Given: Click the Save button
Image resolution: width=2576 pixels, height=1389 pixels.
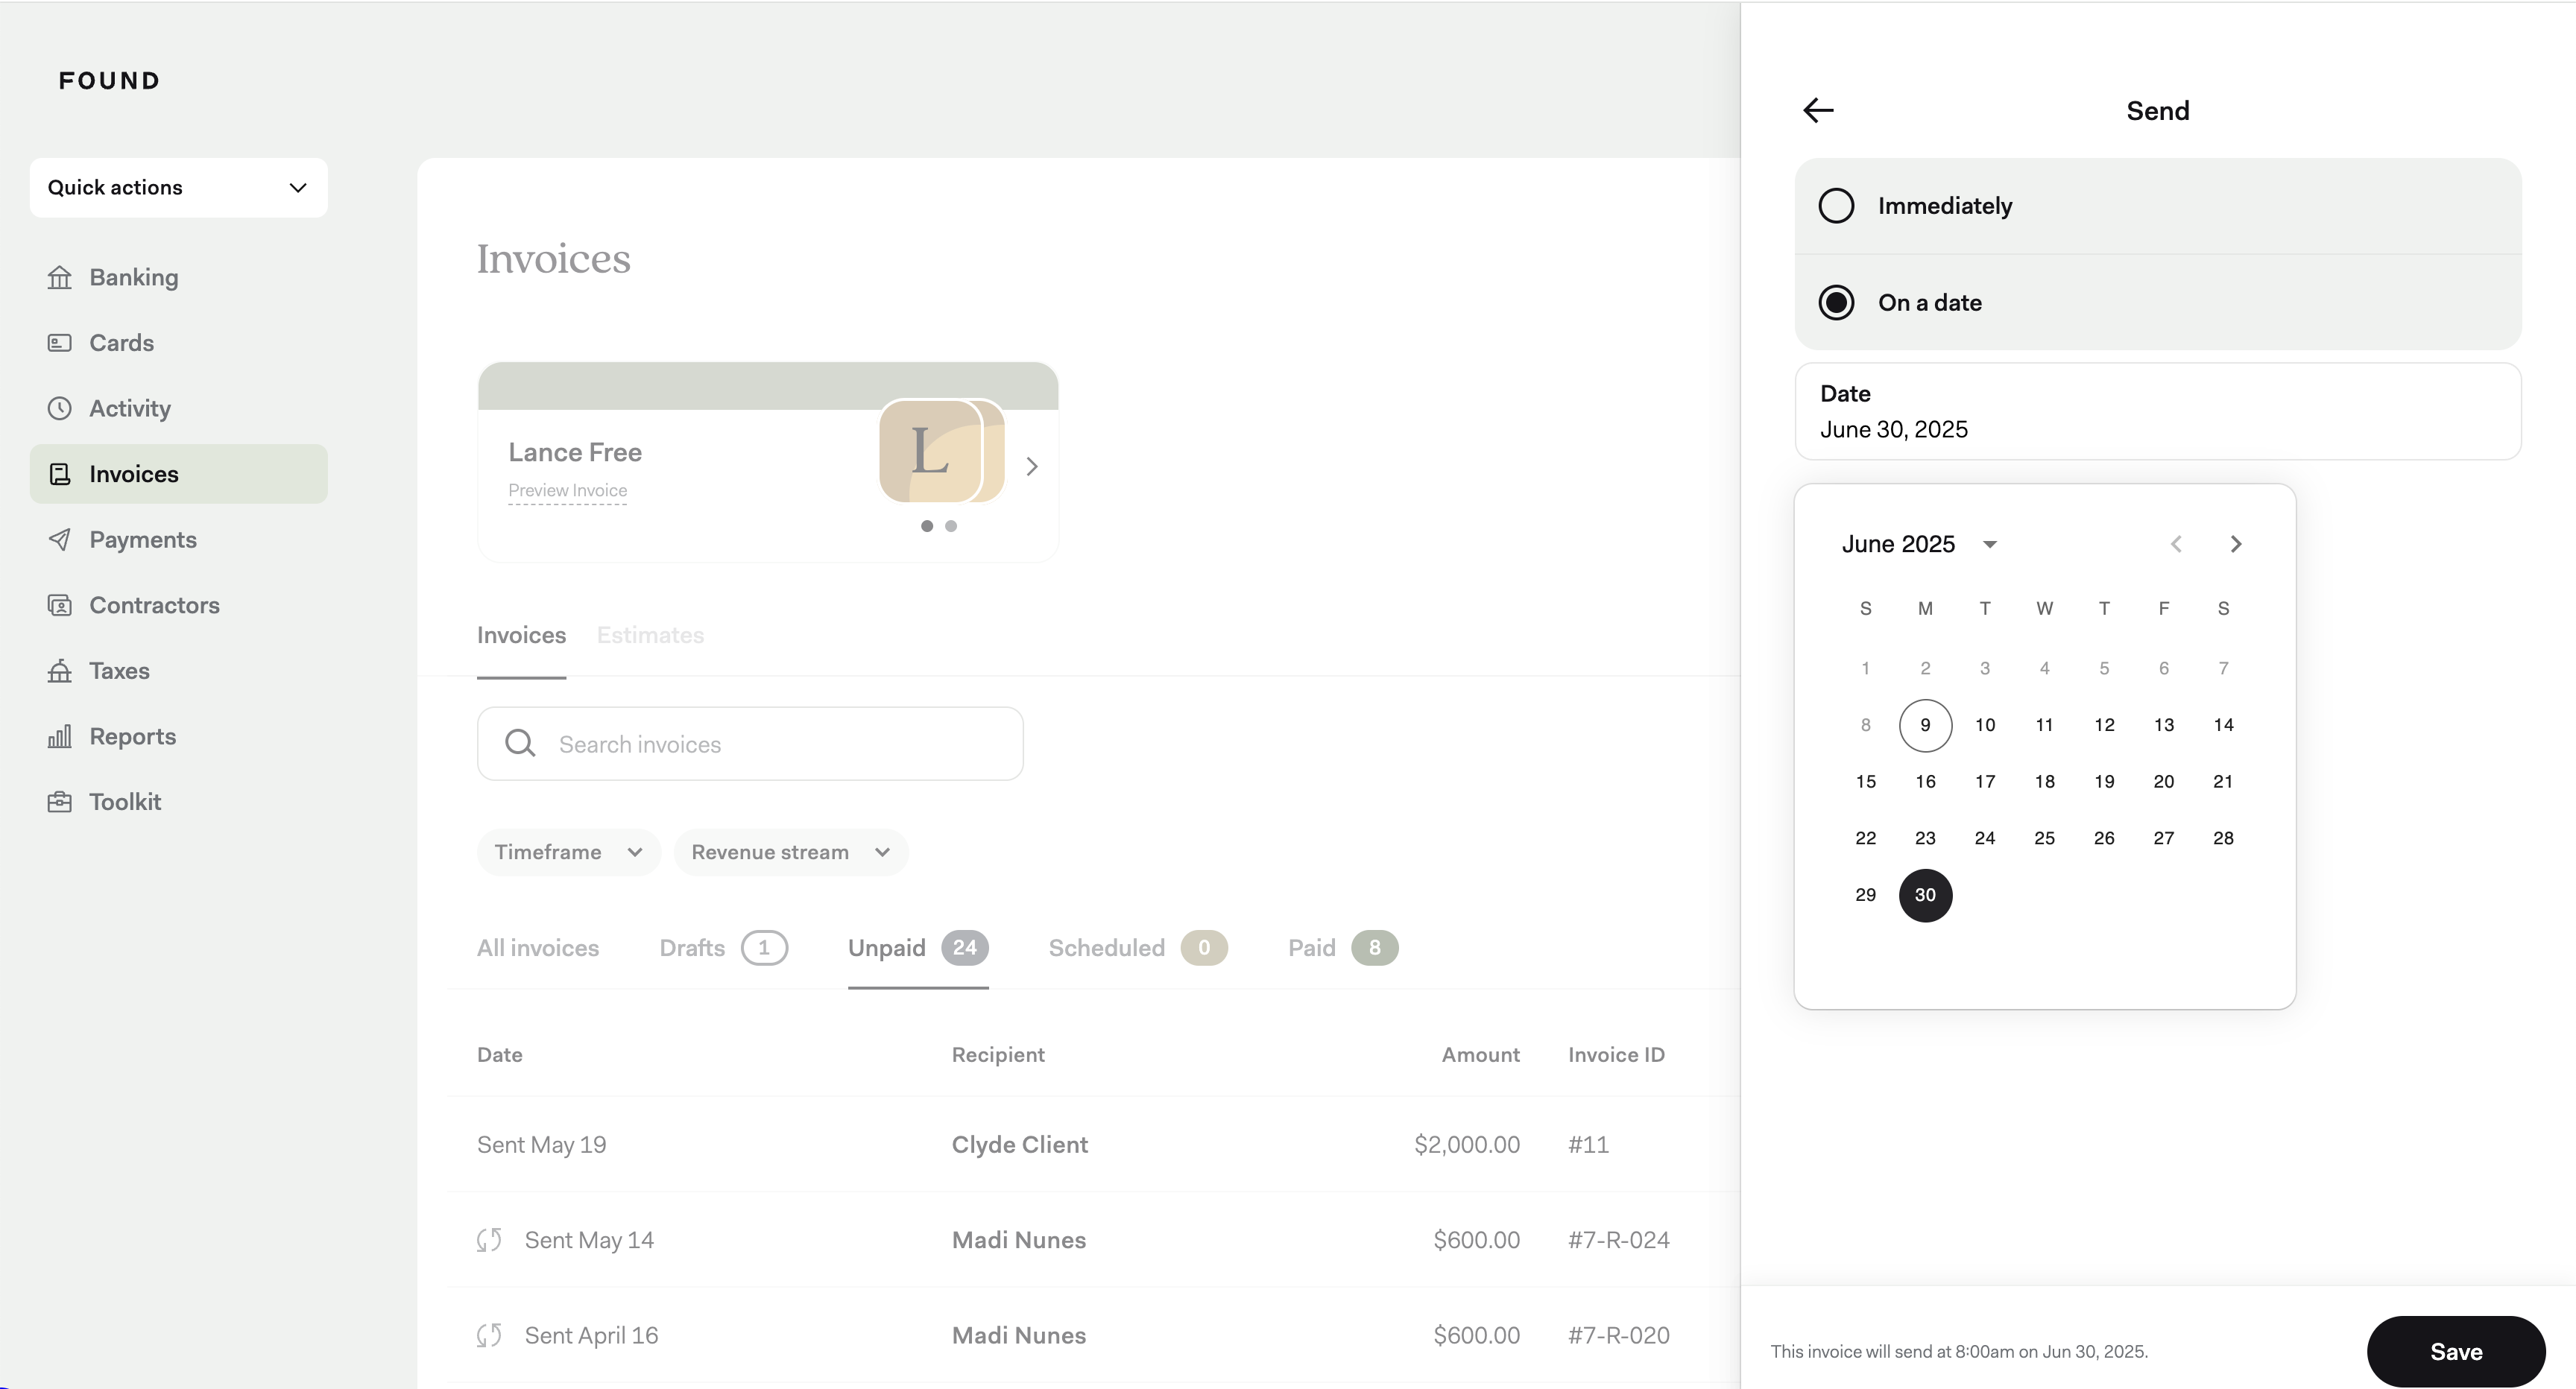Looking at the screenshot, I should click(x=2455, y=1351).
